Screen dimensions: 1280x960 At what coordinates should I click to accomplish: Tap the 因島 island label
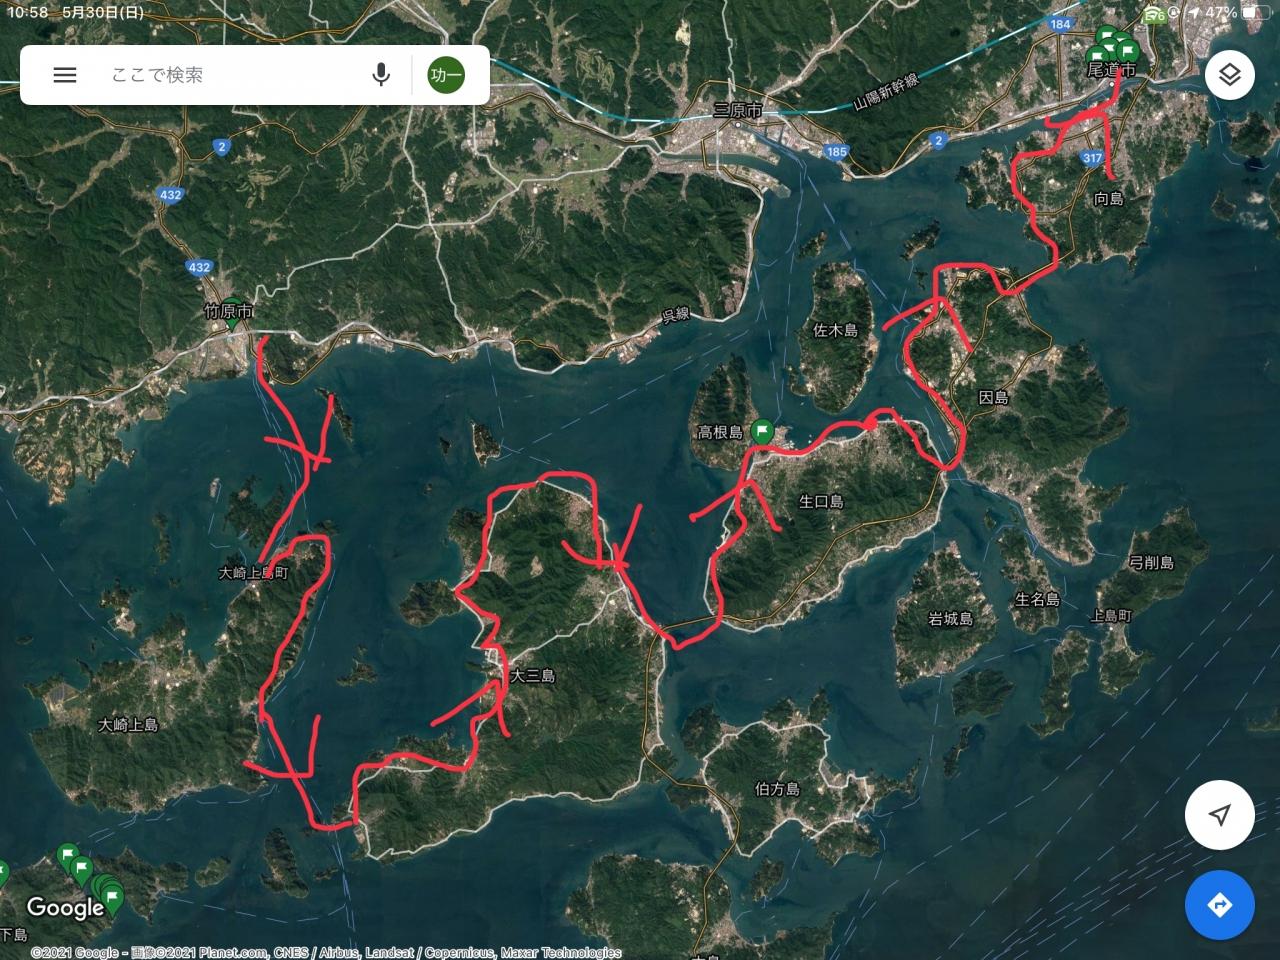pos(993,398)
